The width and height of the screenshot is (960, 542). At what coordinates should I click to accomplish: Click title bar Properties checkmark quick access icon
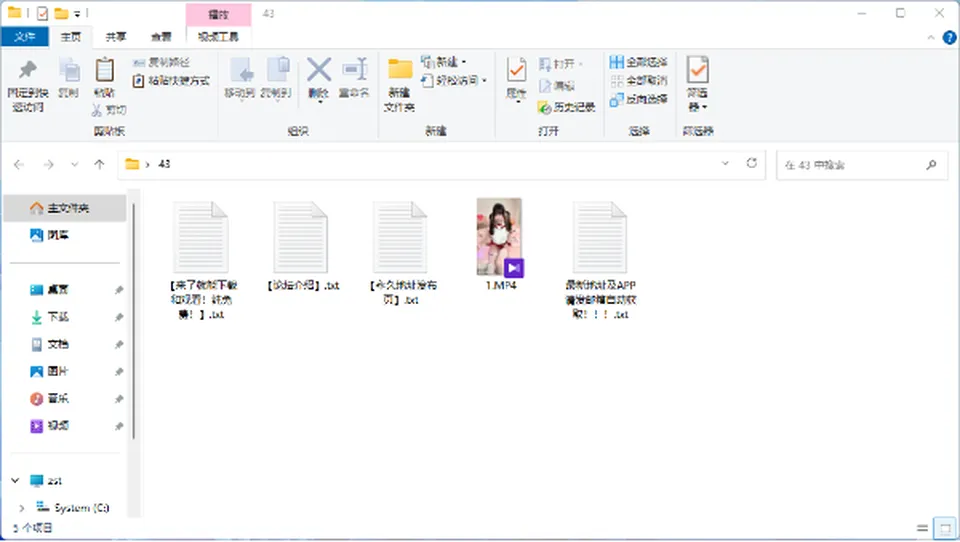42,13
